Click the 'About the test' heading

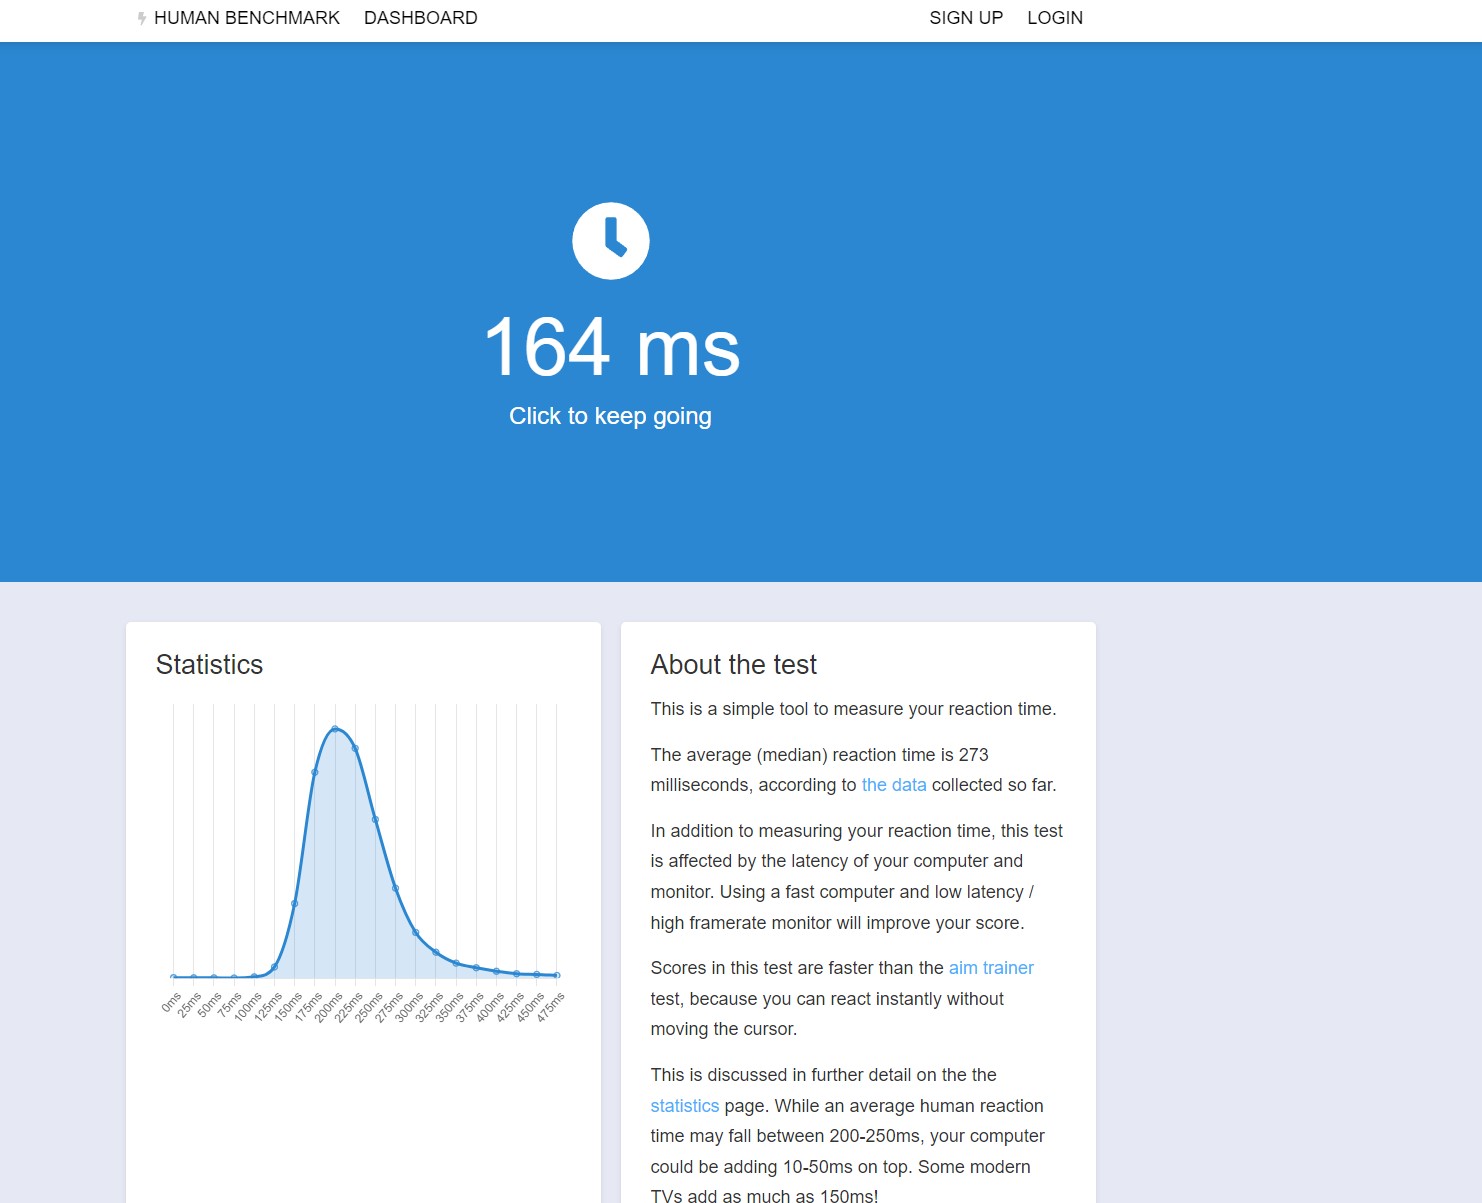pos(734,665)
